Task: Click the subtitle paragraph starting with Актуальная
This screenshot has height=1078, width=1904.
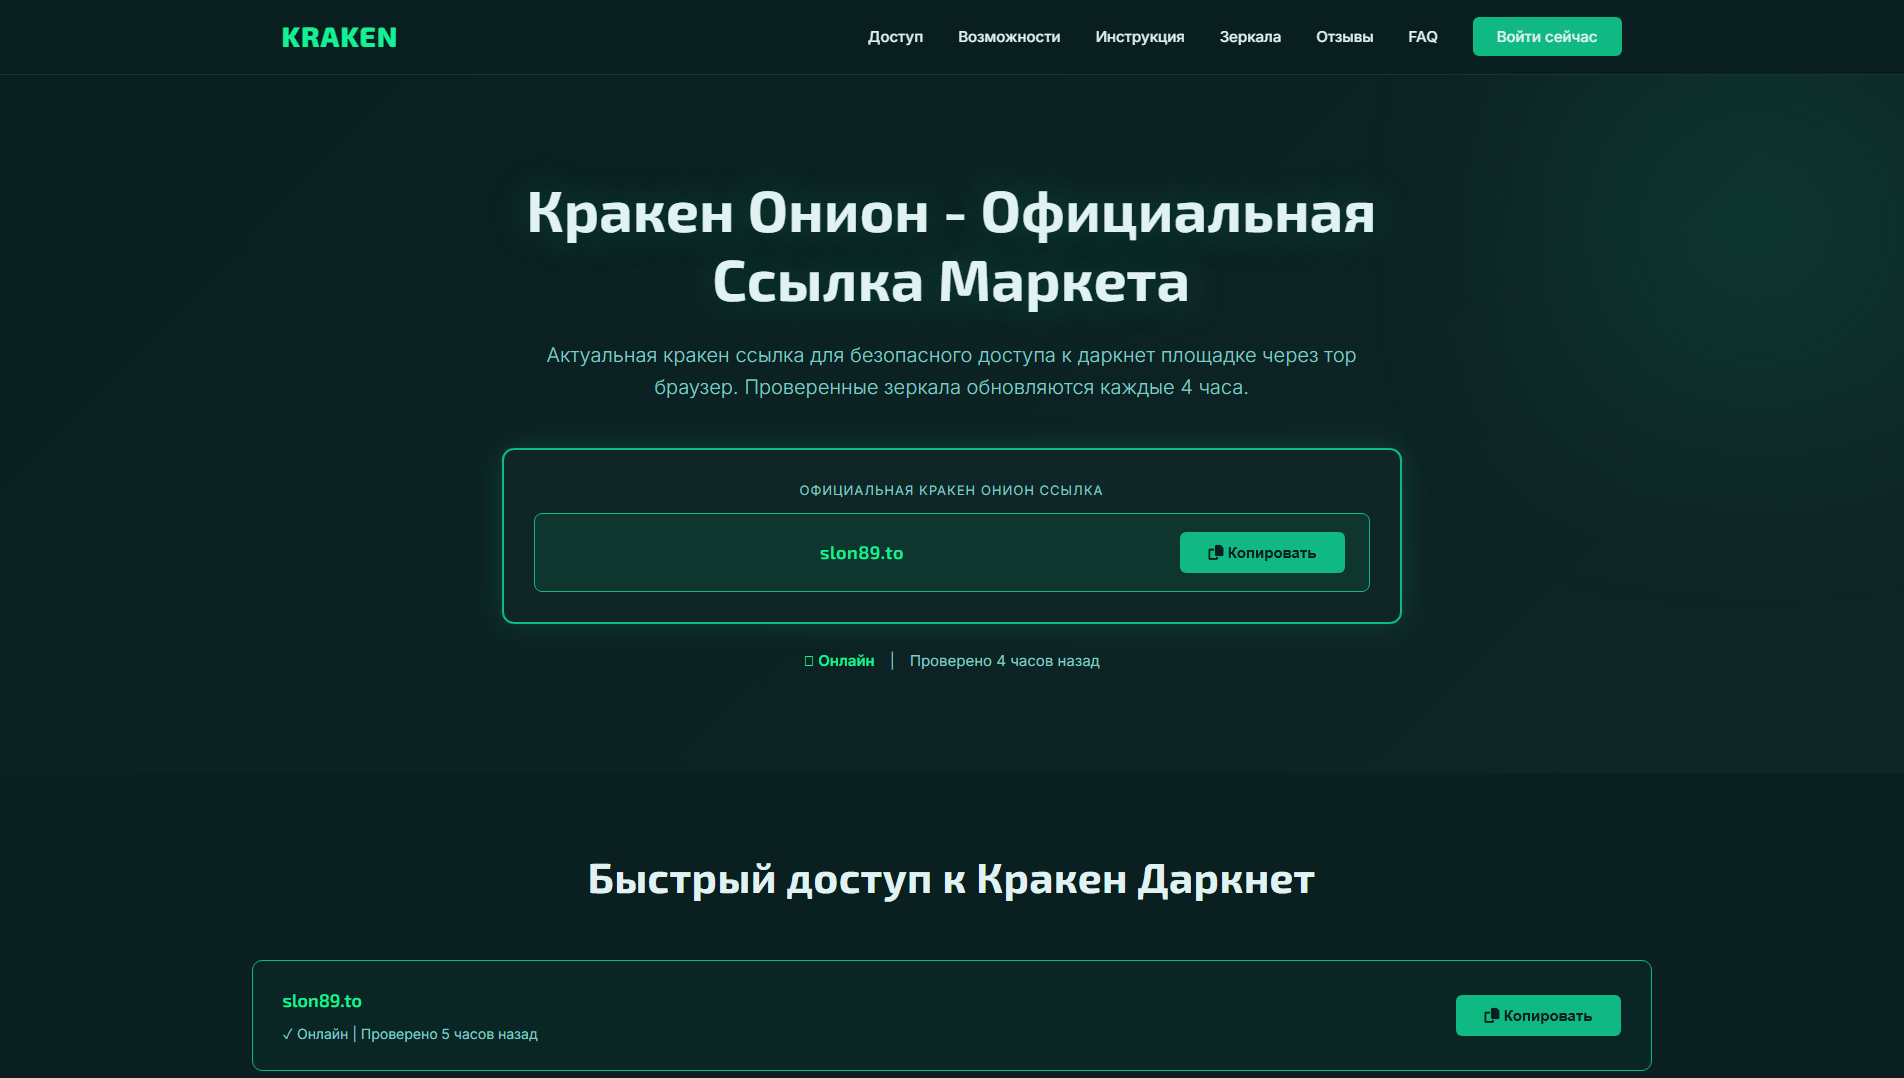Action: tap(951, 371)
